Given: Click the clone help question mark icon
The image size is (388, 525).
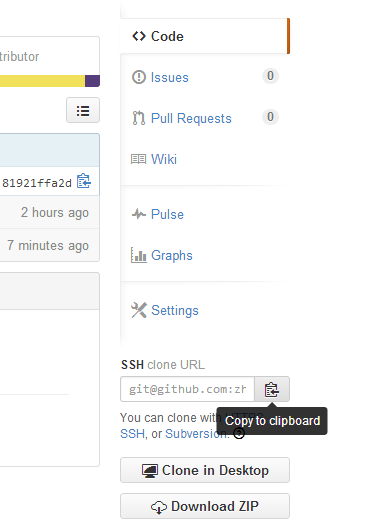Looking at the screenshot, I should (239, 434).
